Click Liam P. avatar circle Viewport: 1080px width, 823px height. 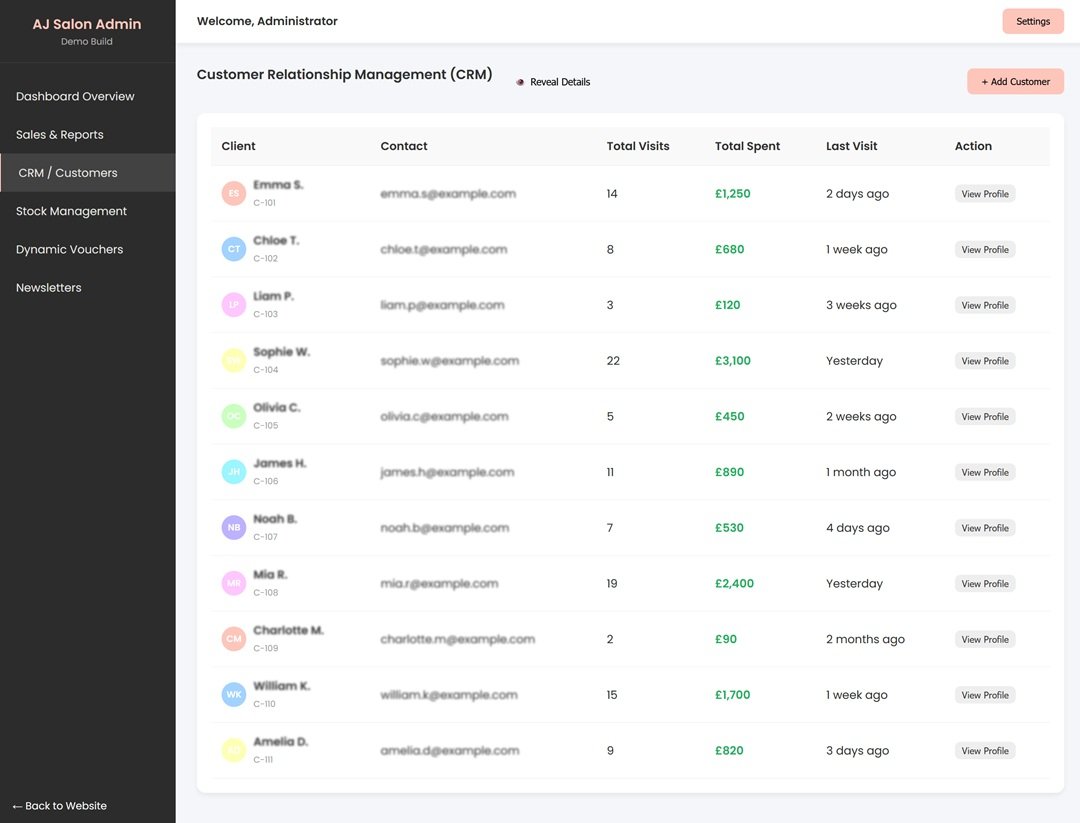pyautogui.click(x=233, y=305)
